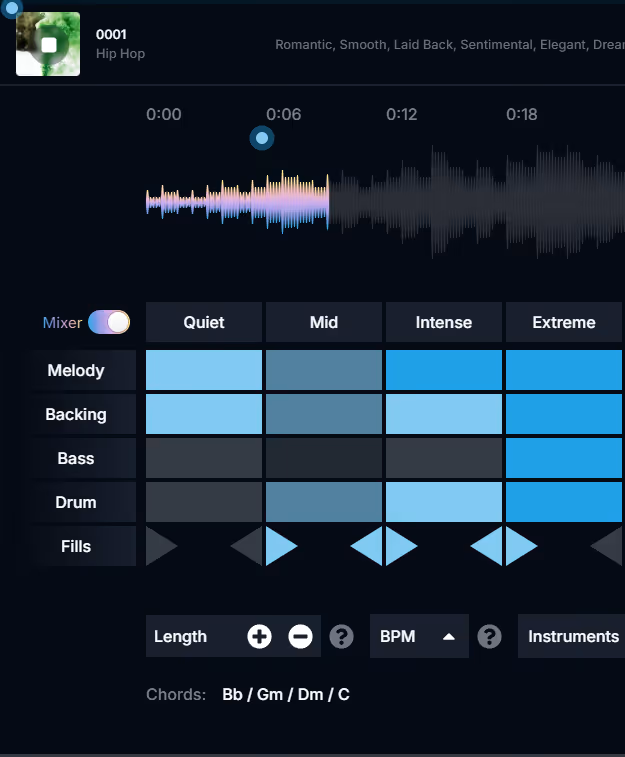Toggle Melody cell in Intense column

pyautogui.click(x=444, y=370)
